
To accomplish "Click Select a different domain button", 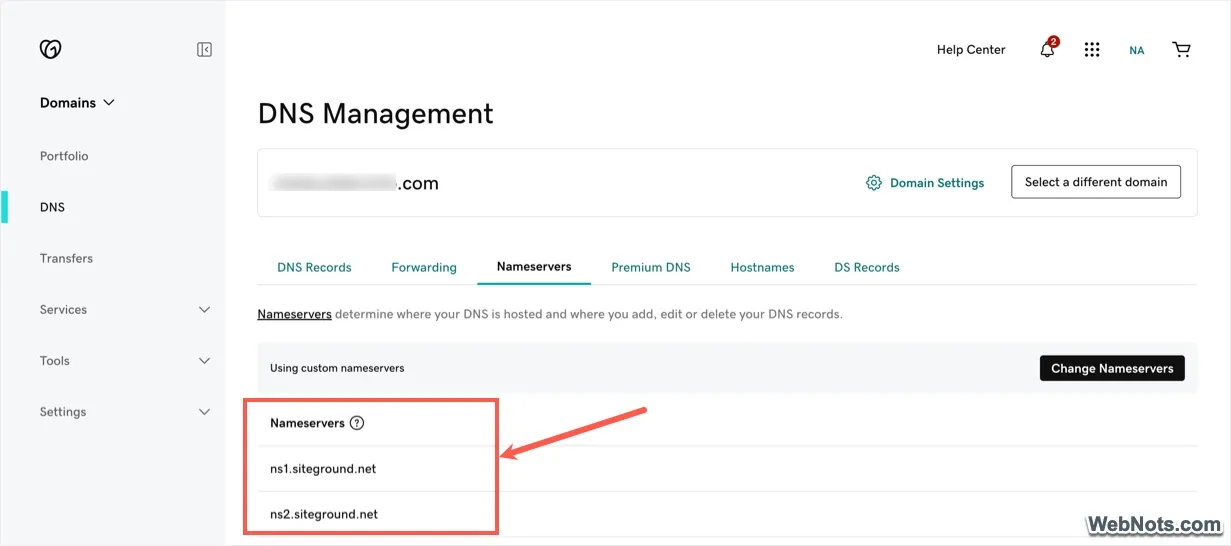I will tap(1096, 182).
